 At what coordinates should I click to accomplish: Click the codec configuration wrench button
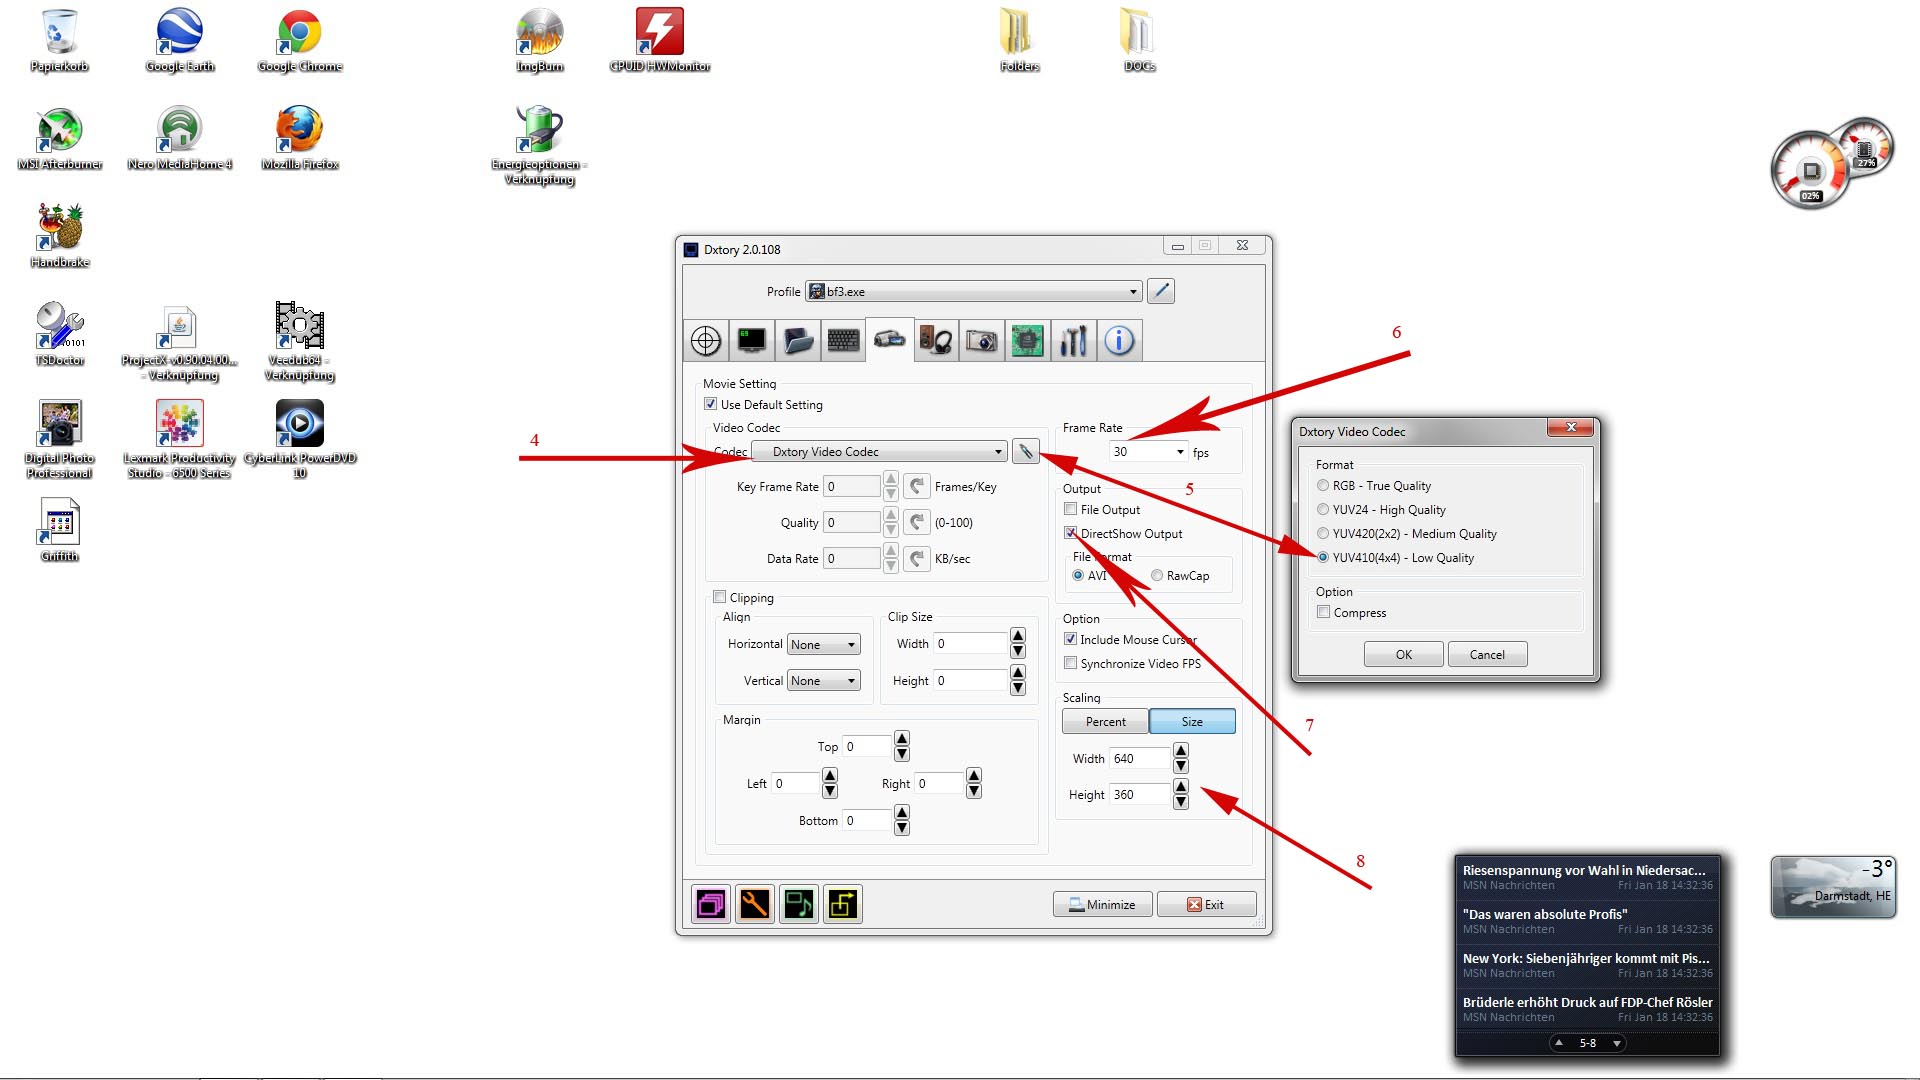pos(1025,452)
